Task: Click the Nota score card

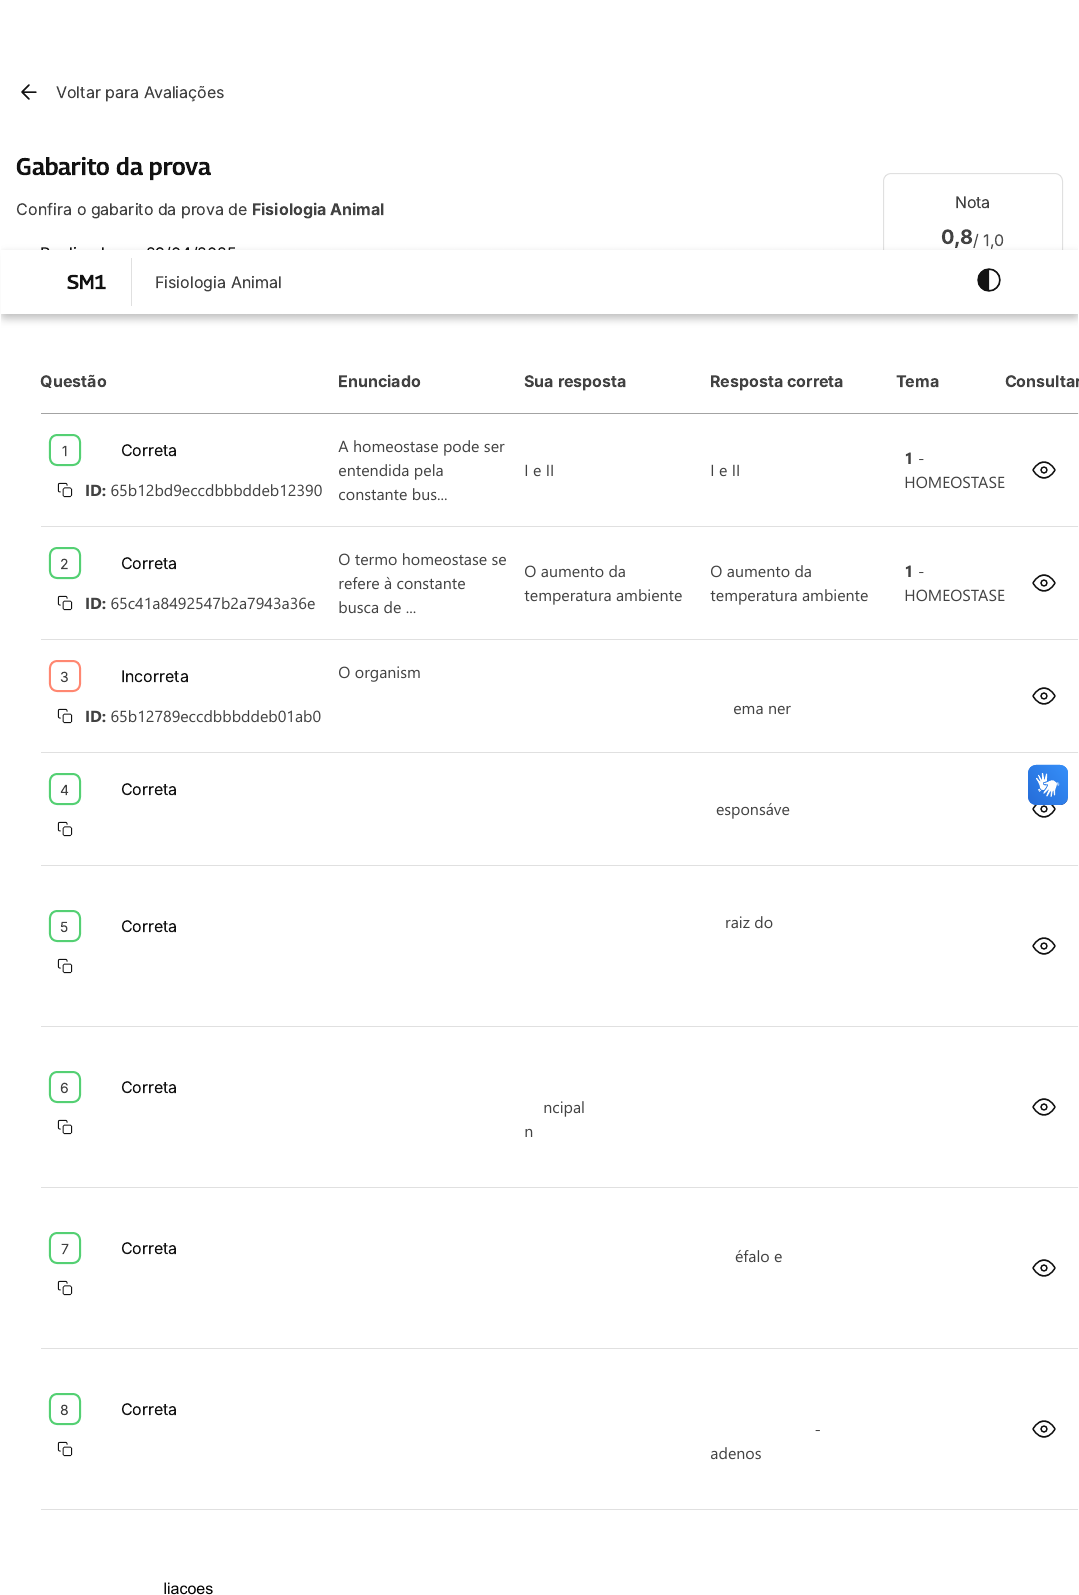Action: (972, 217)
